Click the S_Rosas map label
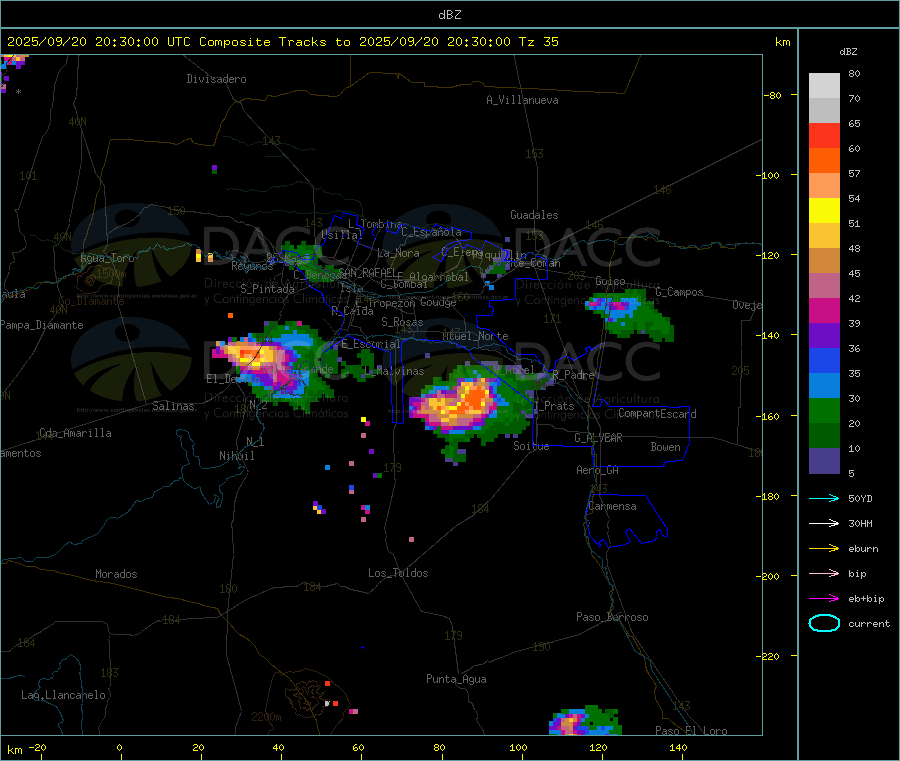The image size is (900, 761). tap(402, 322)
